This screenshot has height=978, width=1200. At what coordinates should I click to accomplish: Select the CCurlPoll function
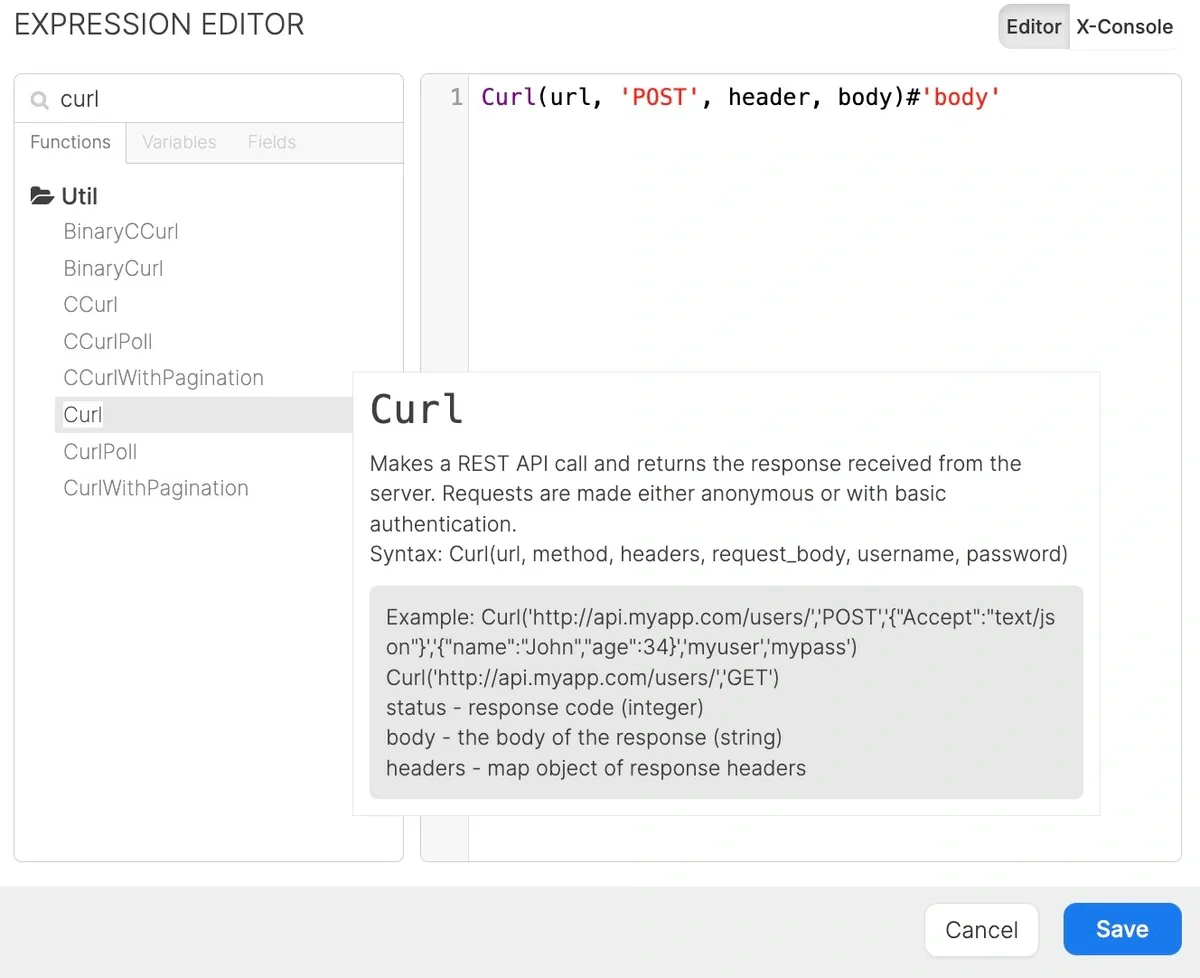point(107,341)
